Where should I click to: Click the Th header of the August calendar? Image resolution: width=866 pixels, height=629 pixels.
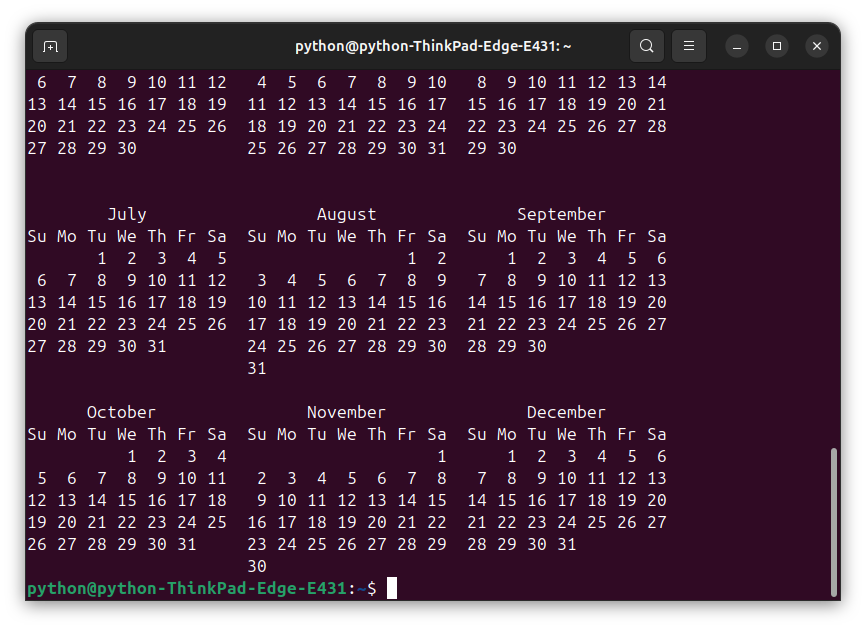pyautogui.click(x=377, y=236)
